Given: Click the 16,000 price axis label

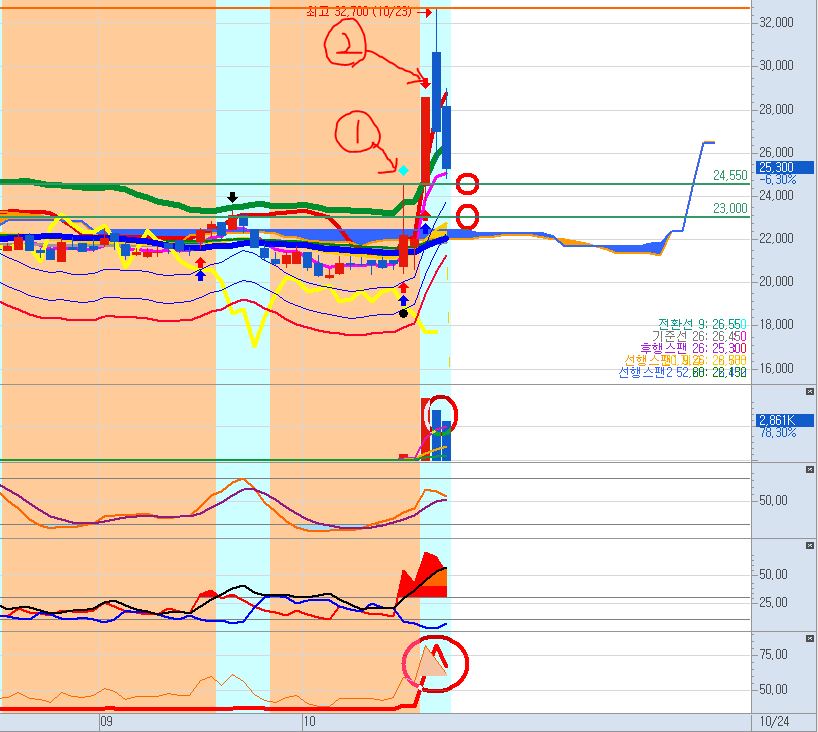Looking at the screenshot, I should click(x=776, y=368).
